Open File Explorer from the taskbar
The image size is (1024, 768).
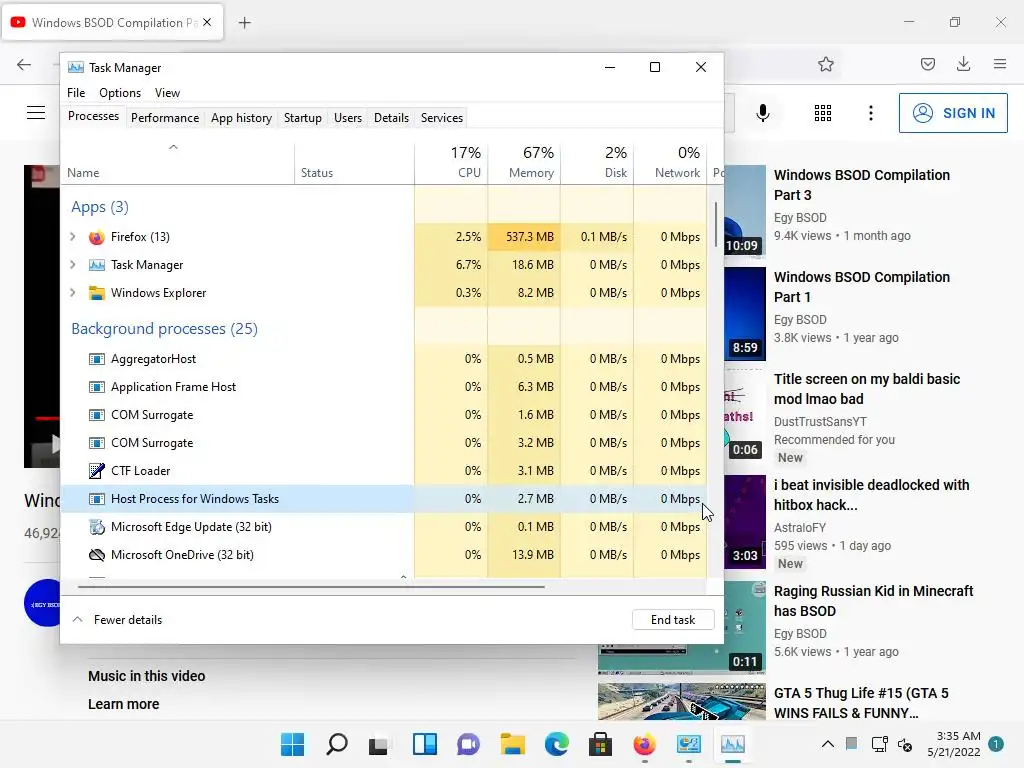(513, 744)
